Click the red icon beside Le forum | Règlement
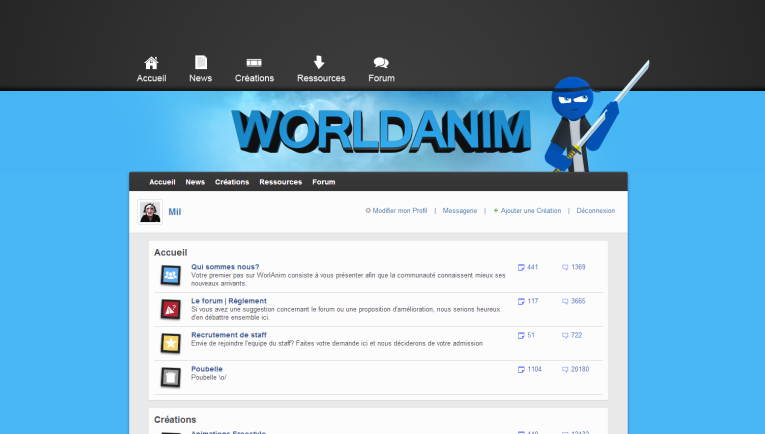765x434 pixels. (x=171, y=310)
